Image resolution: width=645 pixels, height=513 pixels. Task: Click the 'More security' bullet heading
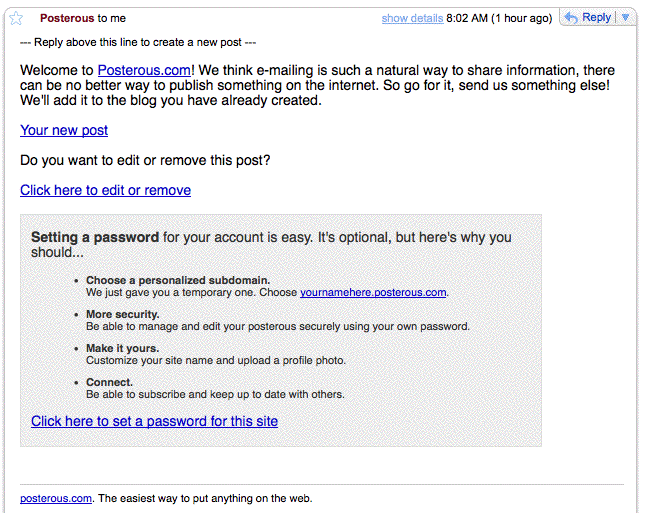click(122, 314)
